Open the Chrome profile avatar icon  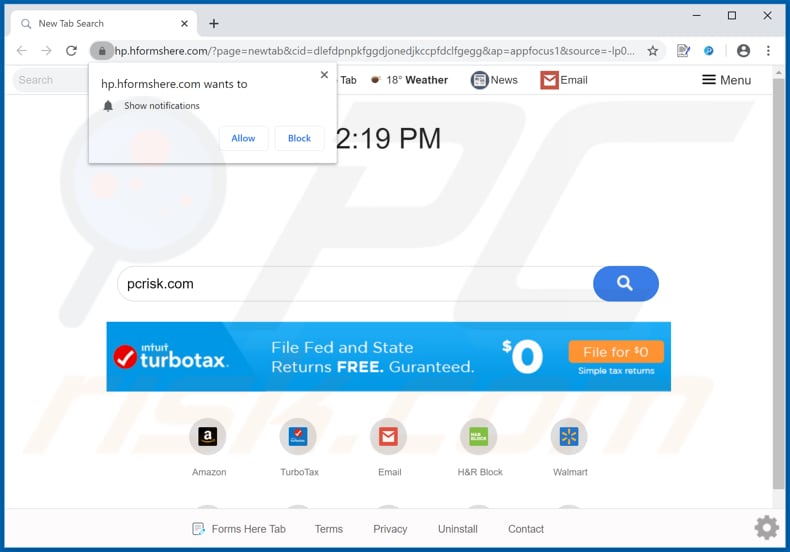tap(743, 50)
